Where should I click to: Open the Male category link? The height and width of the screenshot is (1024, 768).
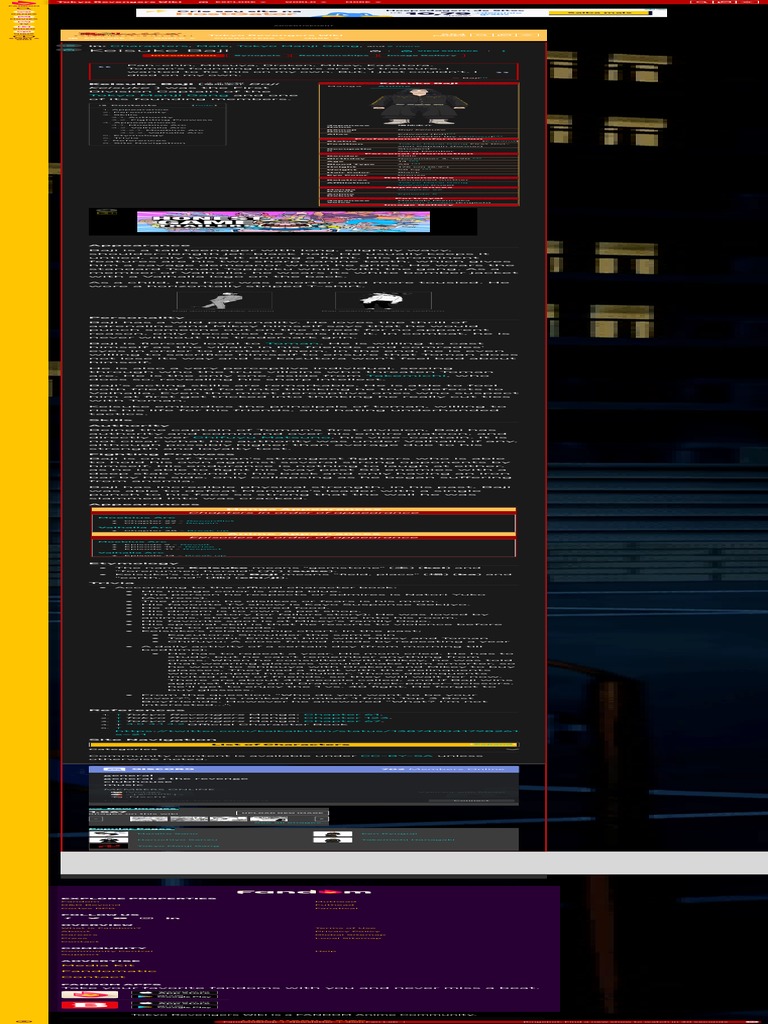[212, 46]
